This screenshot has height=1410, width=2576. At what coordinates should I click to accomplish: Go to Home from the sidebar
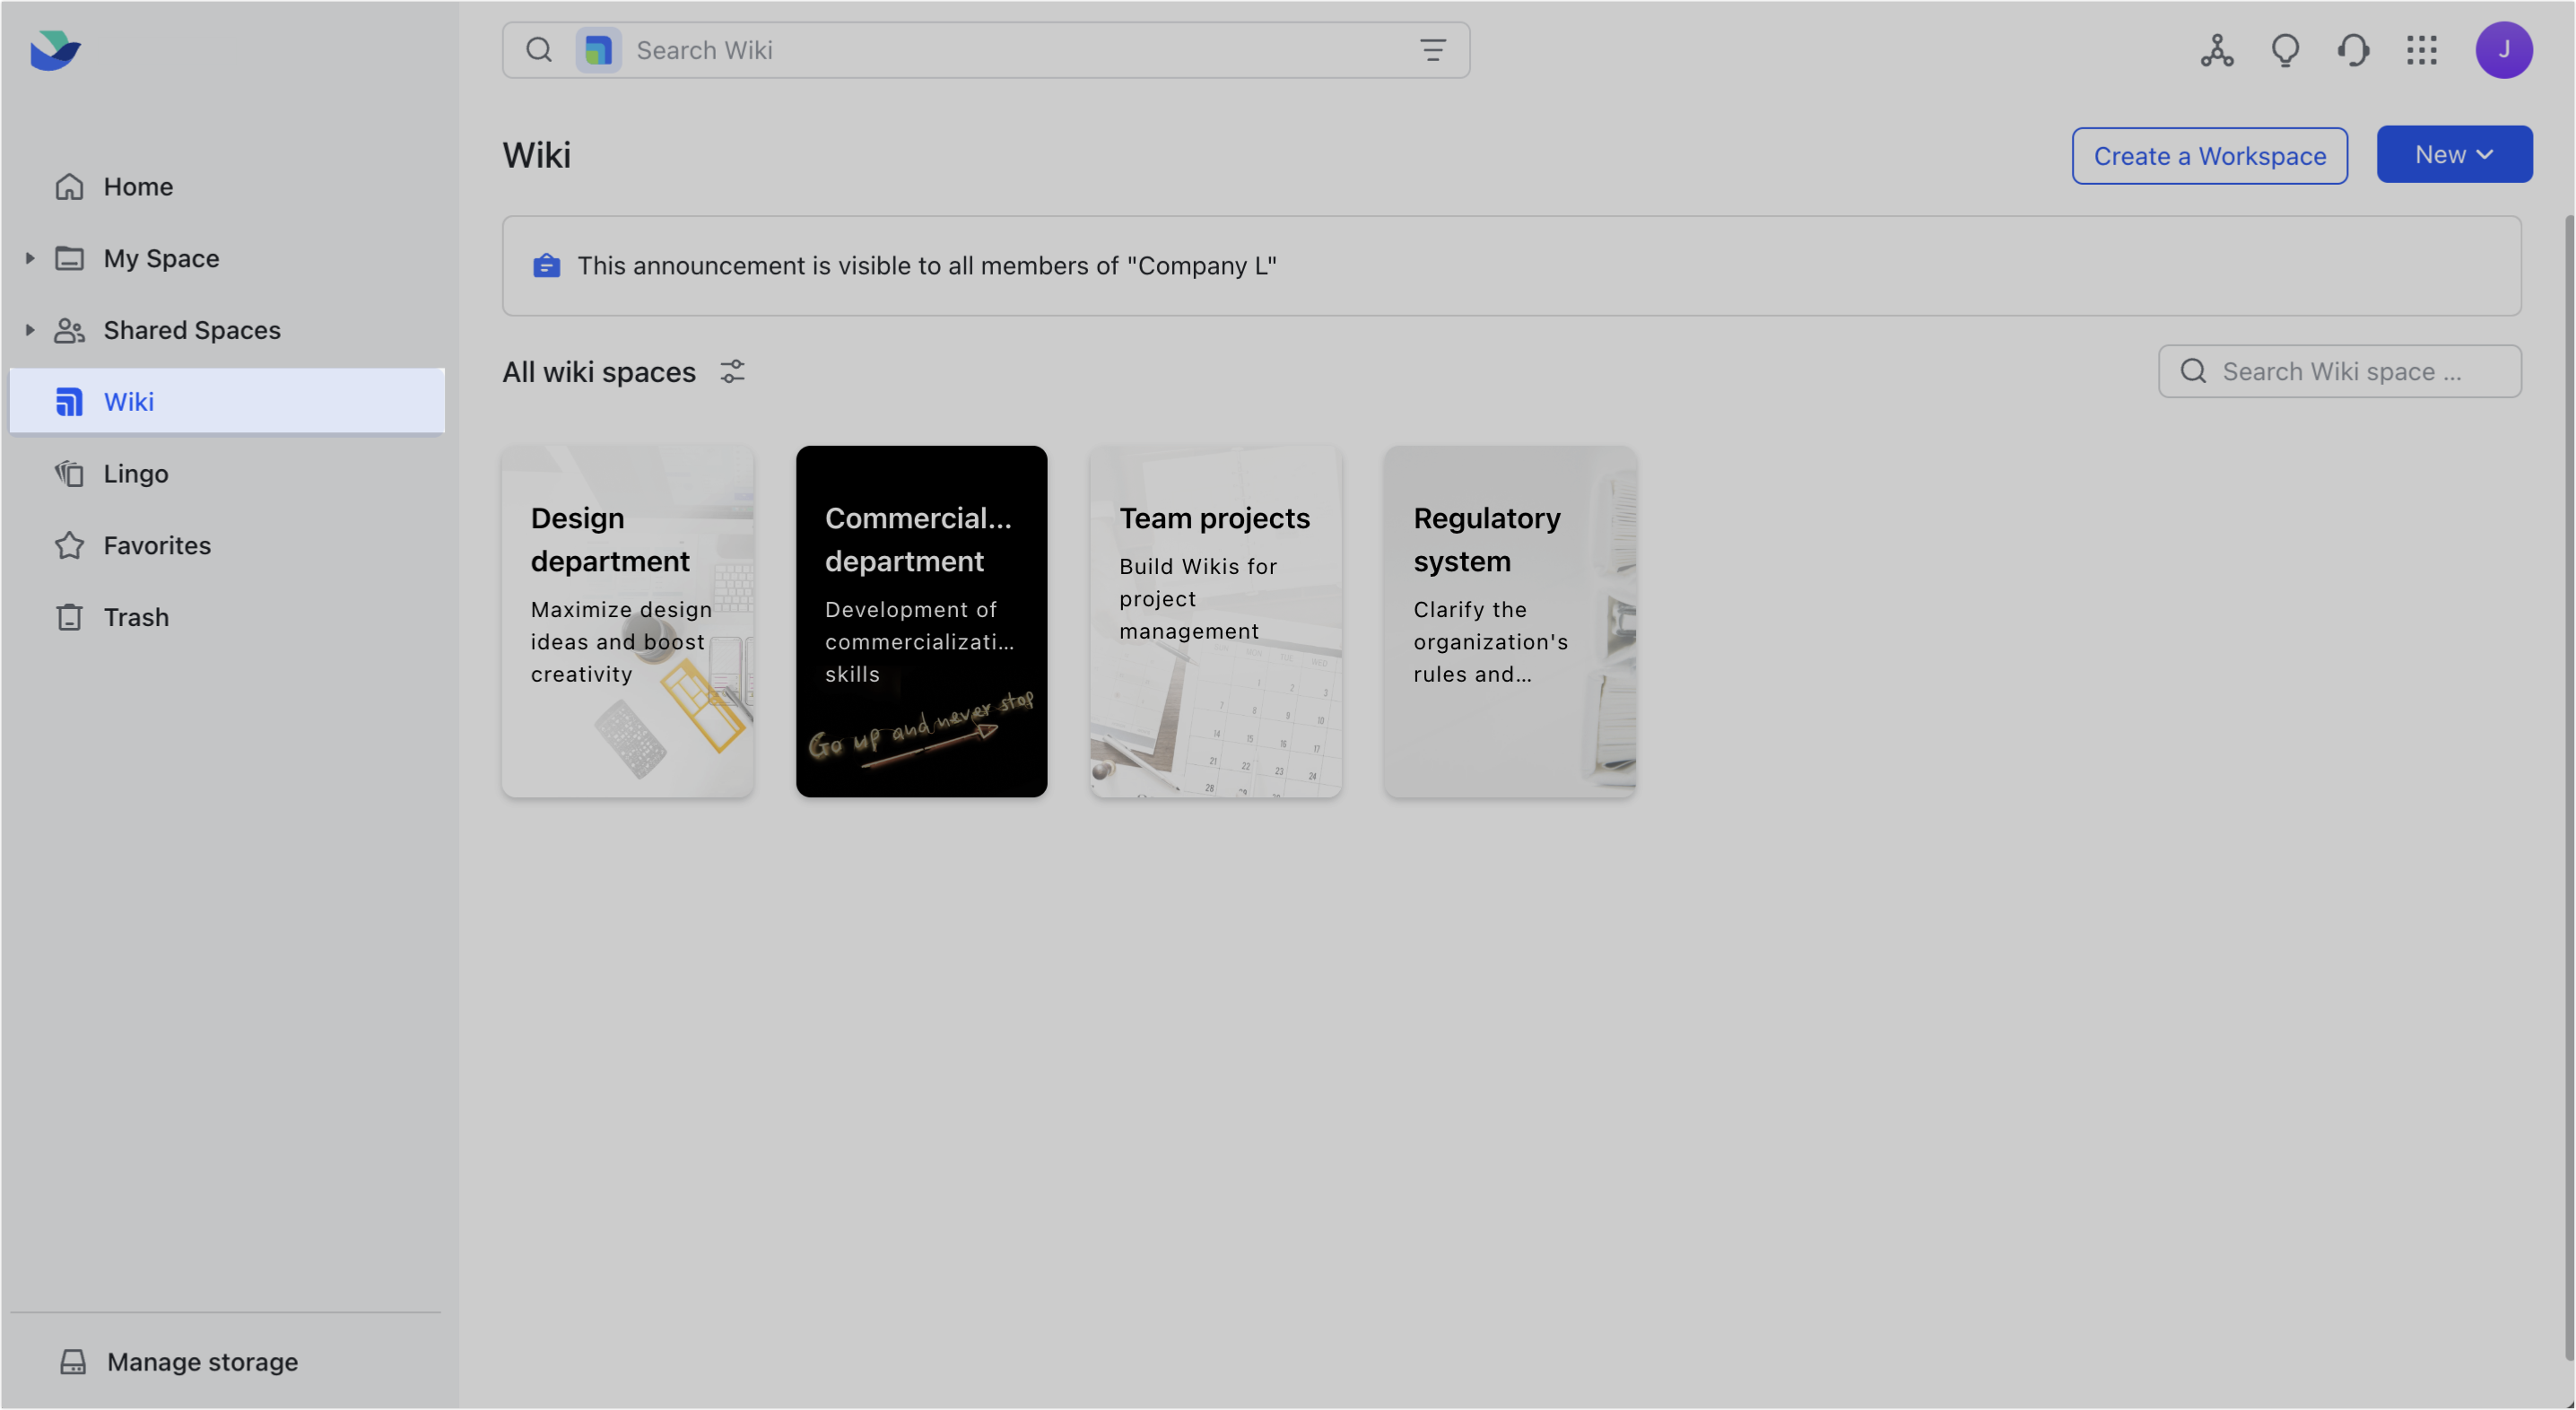(x=137, y=186)
